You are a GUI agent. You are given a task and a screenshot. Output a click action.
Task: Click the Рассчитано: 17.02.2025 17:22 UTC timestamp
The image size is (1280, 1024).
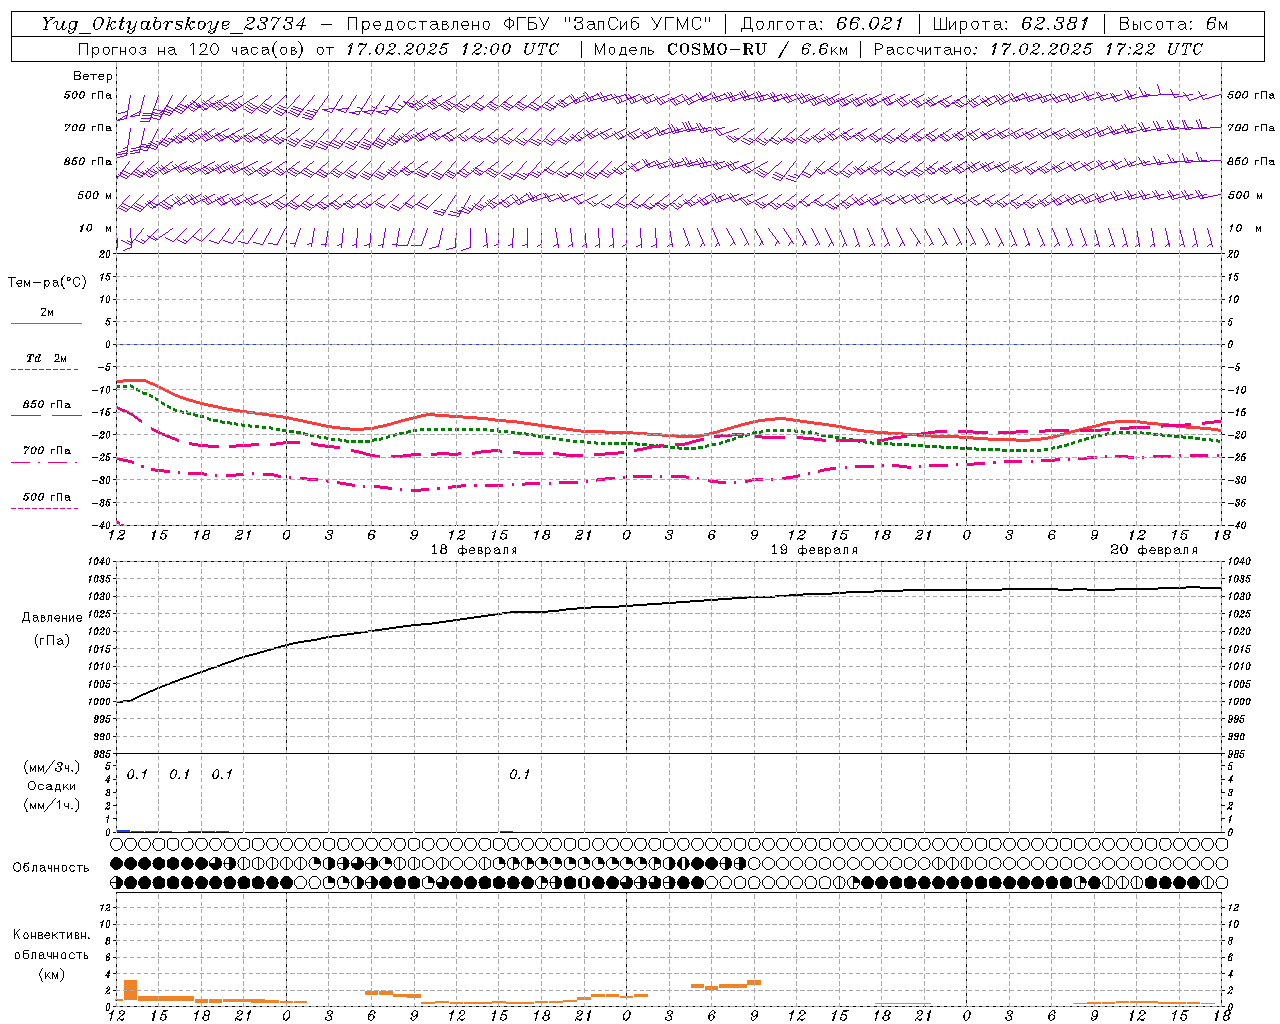click(x=1038, y=49)
